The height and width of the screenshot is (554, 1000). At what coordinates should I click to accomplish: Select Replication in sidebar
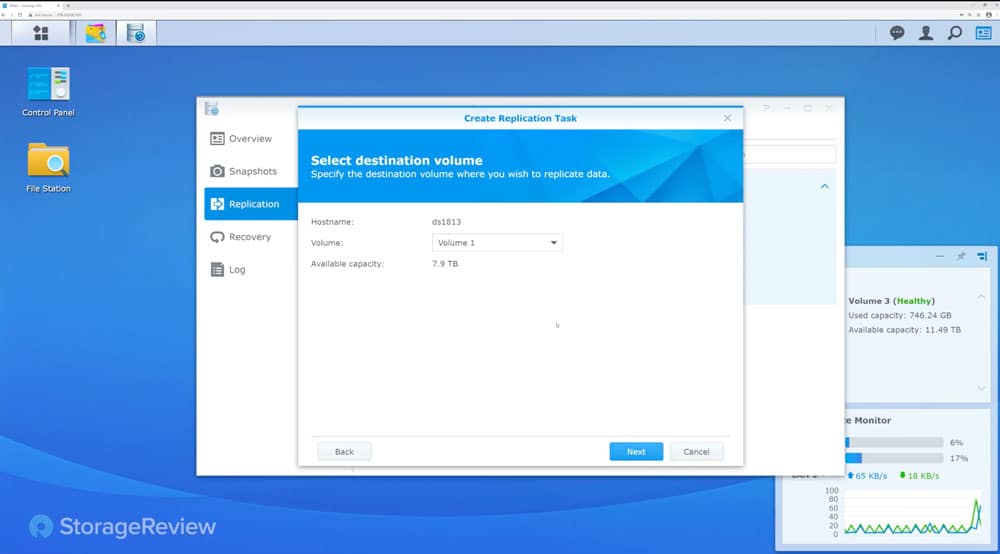pos(251,204)
